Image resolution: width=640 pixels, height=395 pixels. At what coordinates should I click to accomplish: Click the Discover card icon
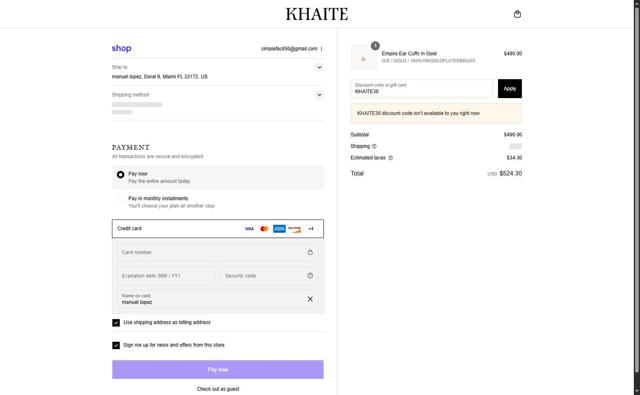[294, 229]
